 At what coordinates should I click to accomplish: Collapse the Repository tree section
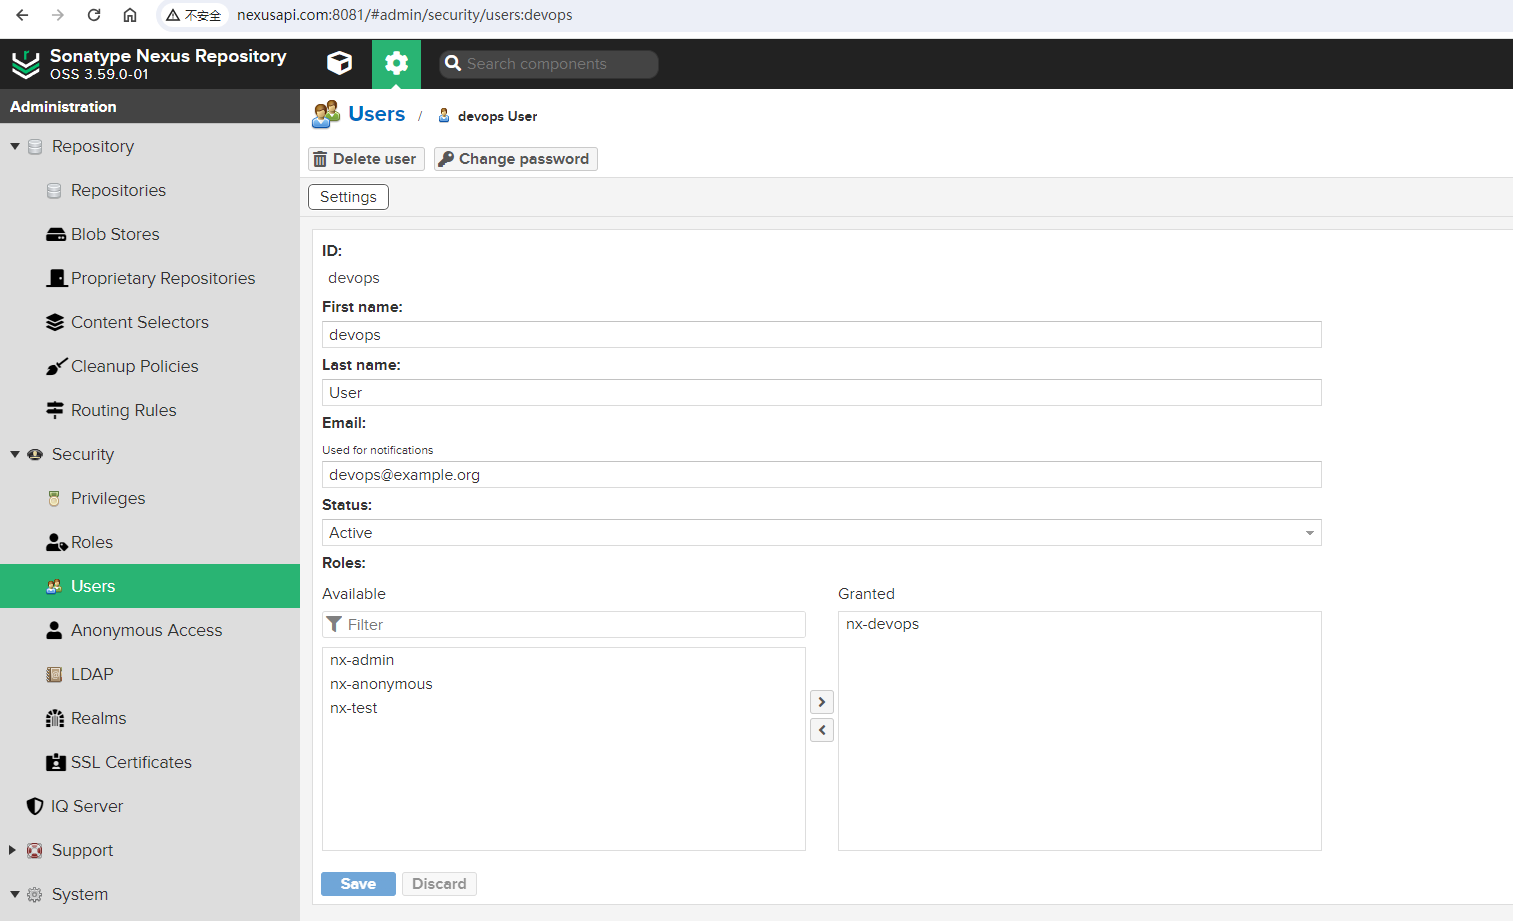click(x=15, y=146)
